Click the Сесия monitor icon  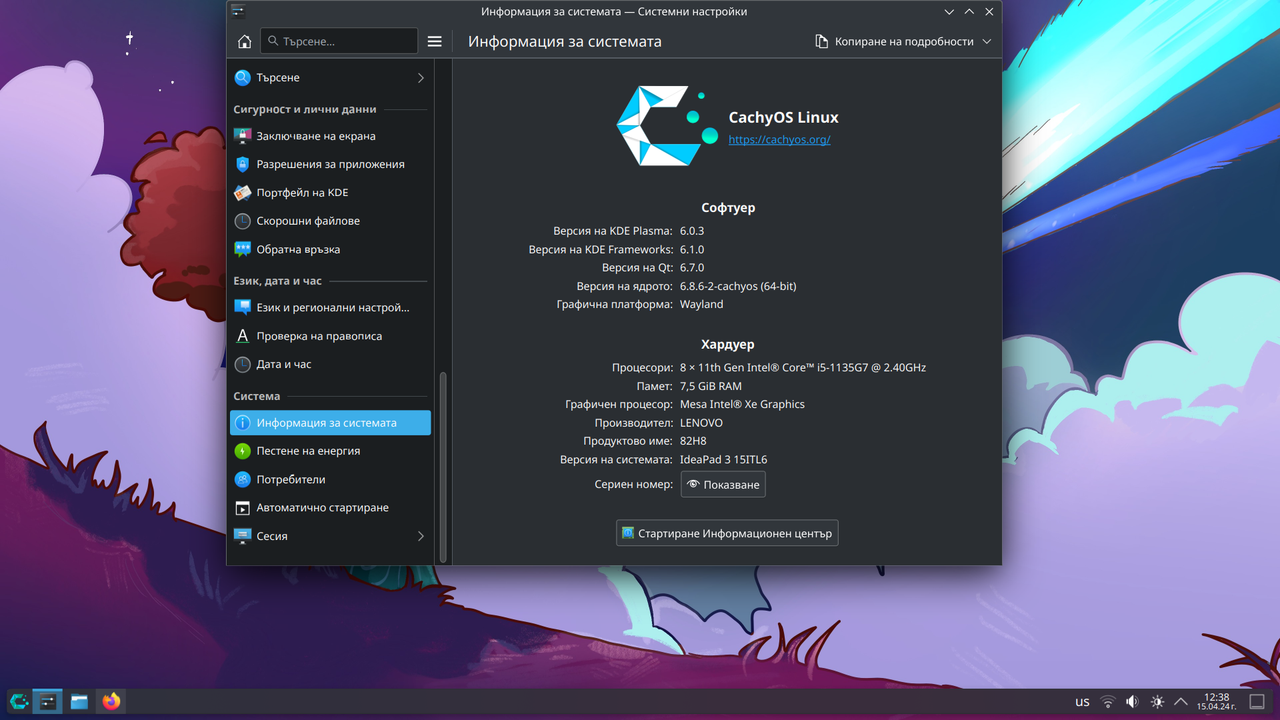click(242, 536)
